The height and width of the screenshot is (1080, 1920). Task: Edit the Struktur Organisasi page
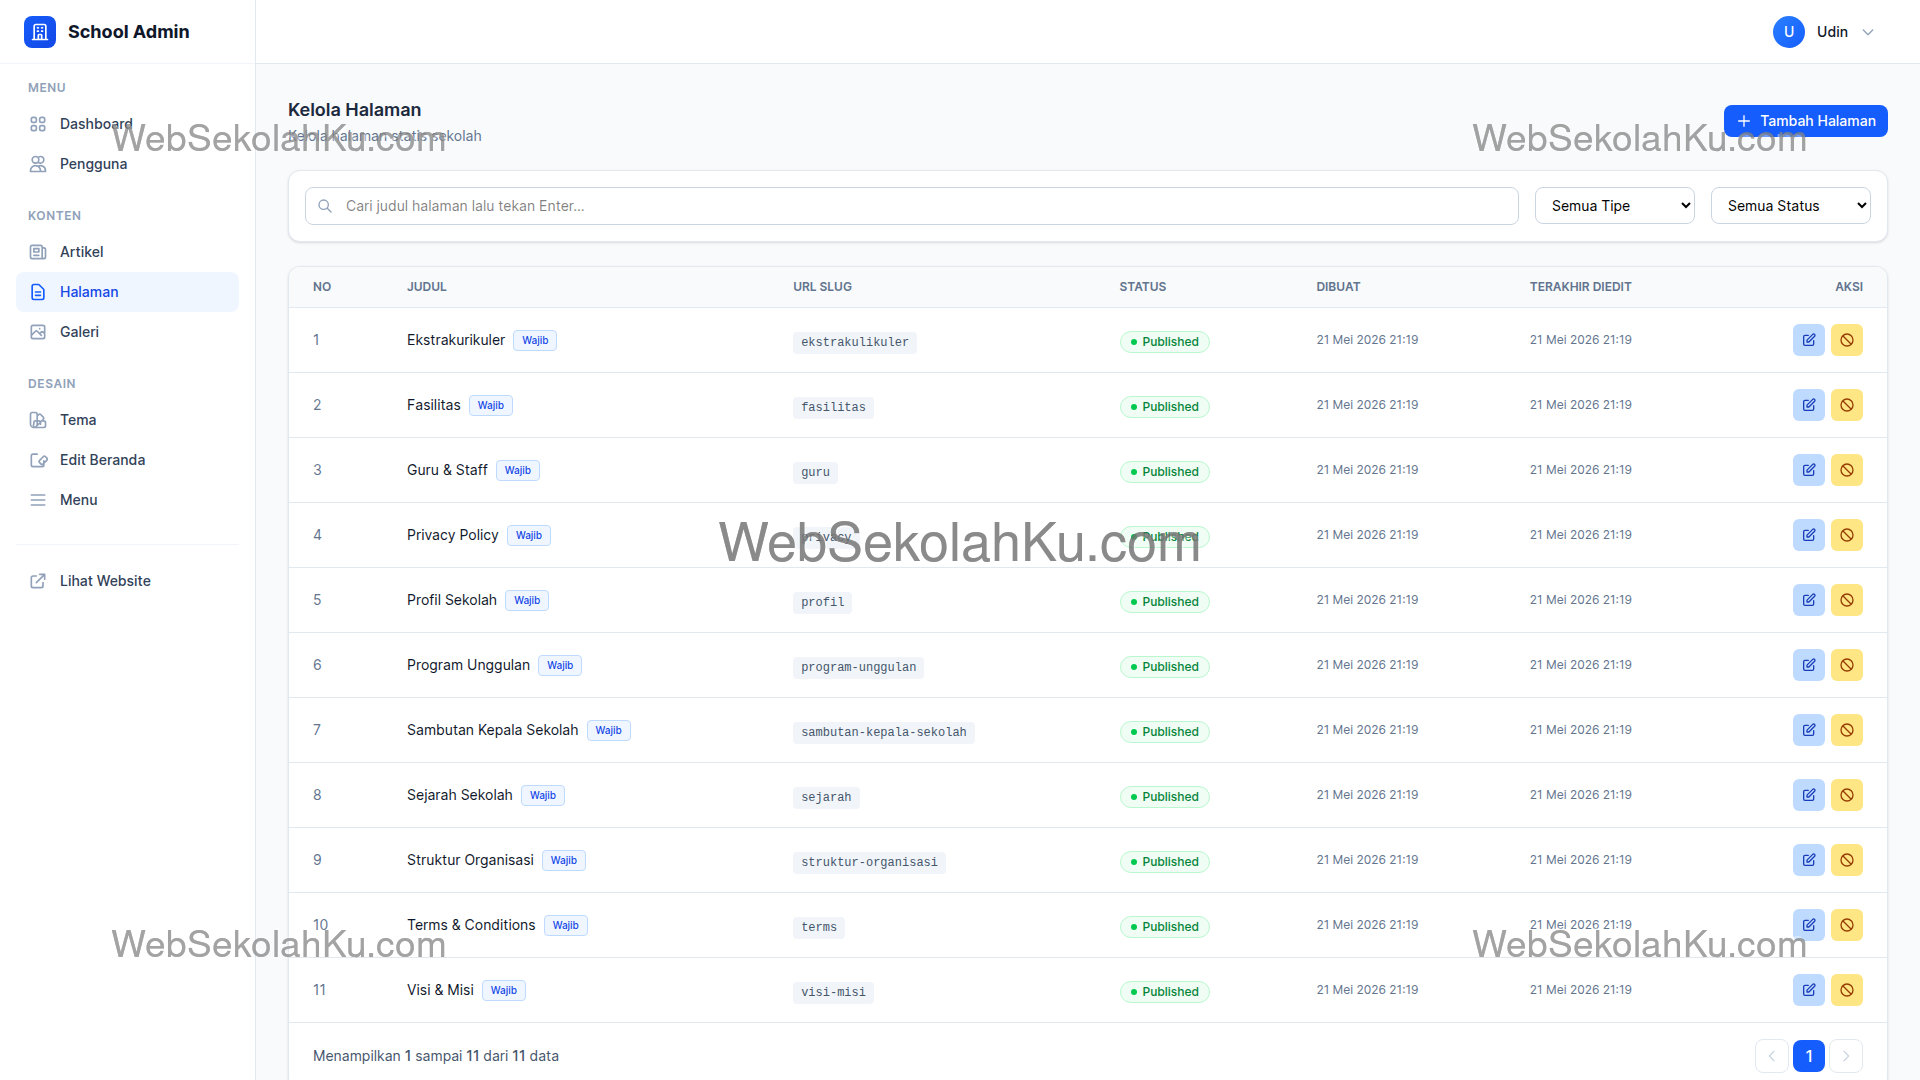pos(1809,860)
